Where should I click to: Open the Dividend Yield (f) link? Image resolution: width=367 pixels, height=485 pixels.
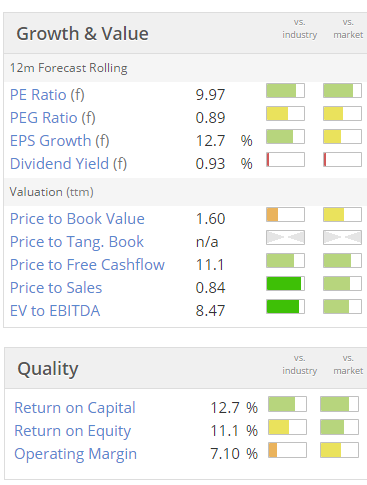click(68, 164)
